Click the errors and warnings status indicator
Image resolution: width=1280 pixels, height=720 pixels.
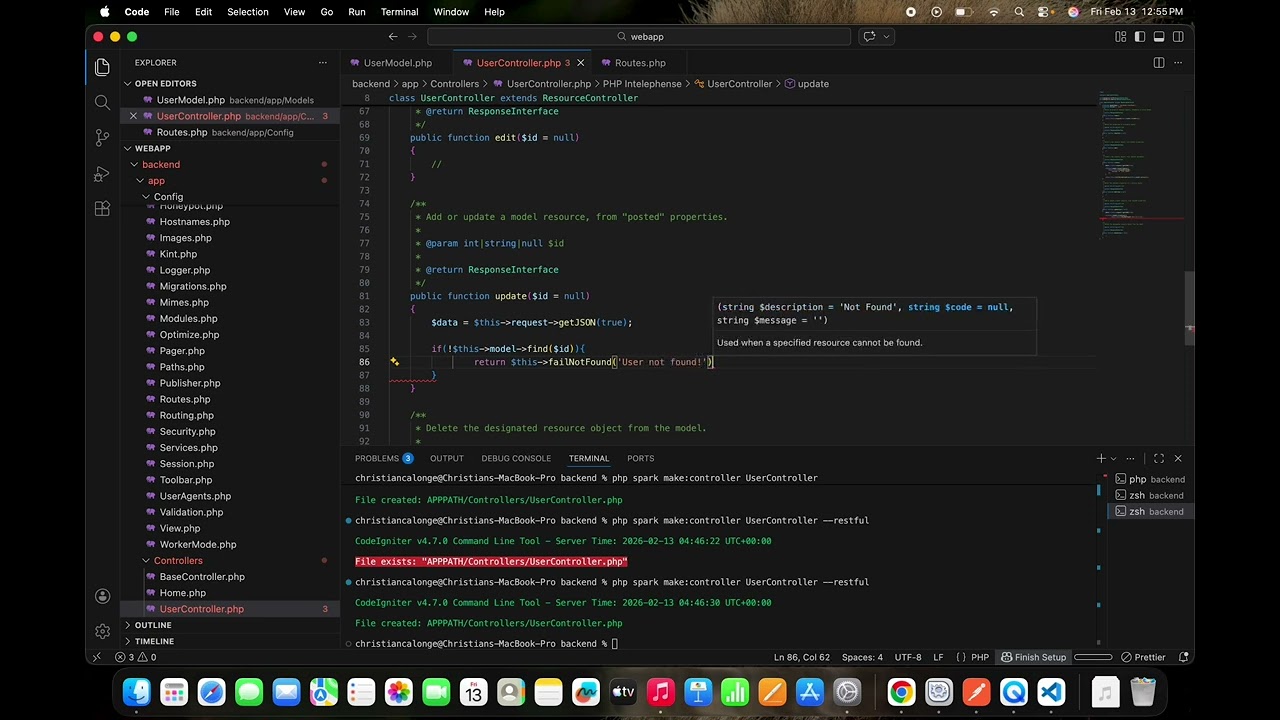135,658
